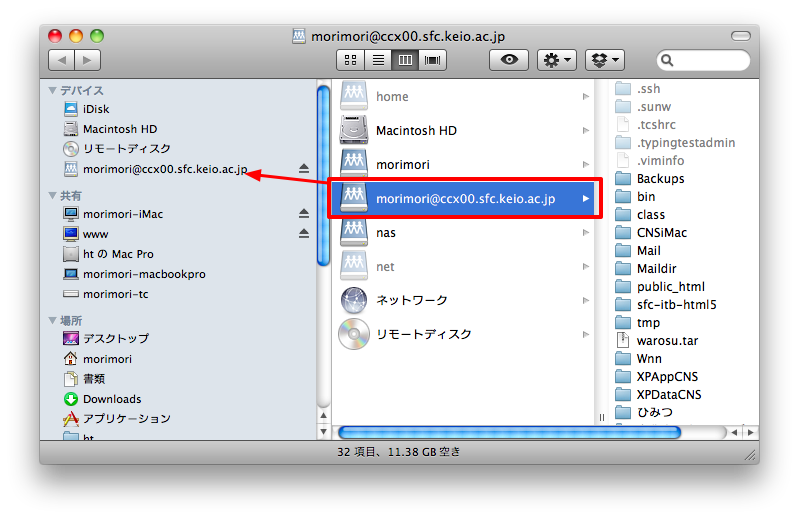
Task: Select iDisk in the sidebar
Action: tap(96, 109)
